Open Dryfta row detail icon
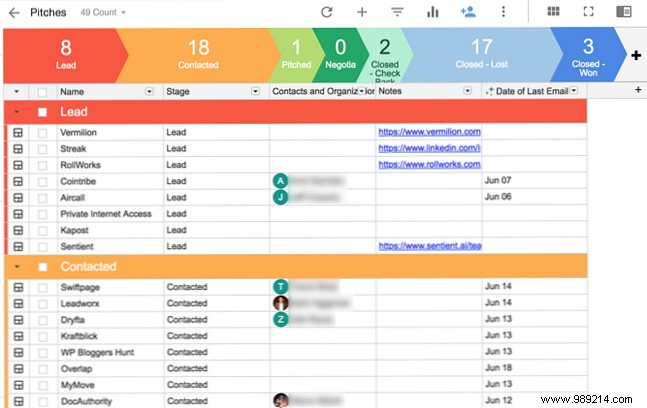647x408 pixels. [x=18, y=320]
